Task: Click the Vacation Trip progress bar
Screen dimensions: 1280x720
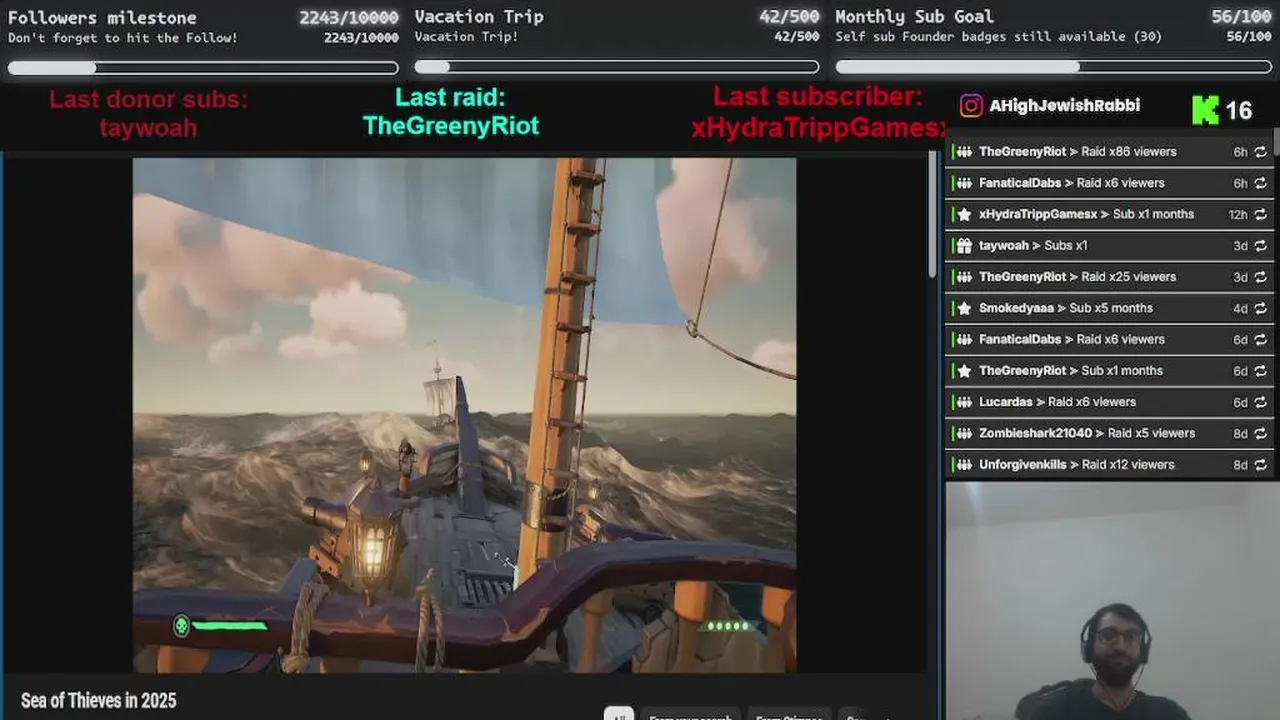Action: click(617, 67)
